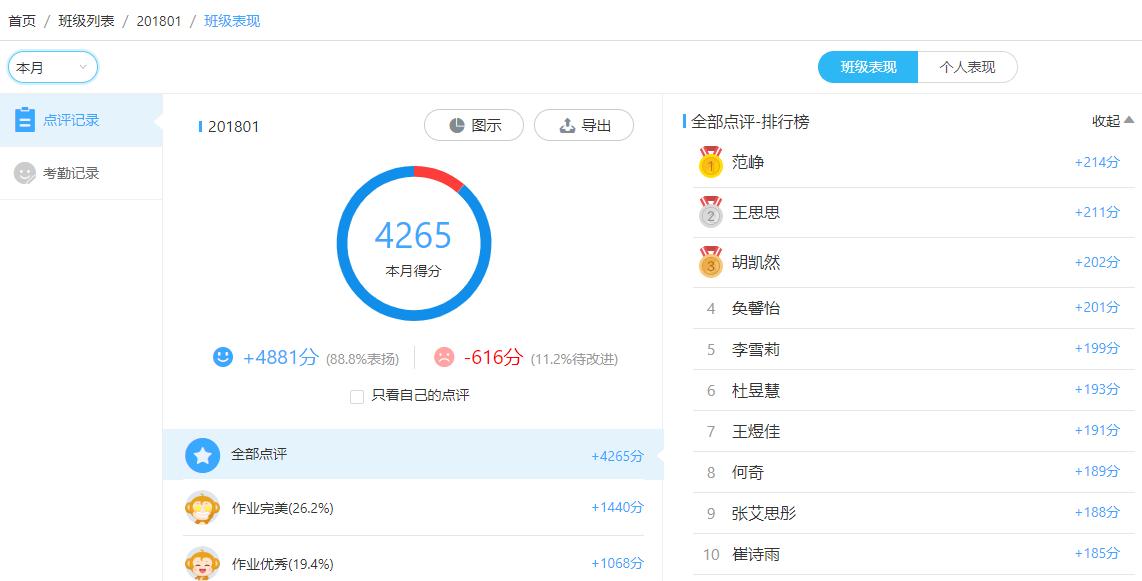Screen dimensions: 1142x581
Task: Click the 4265 score donut chart
Action: [x=414, y=244]
